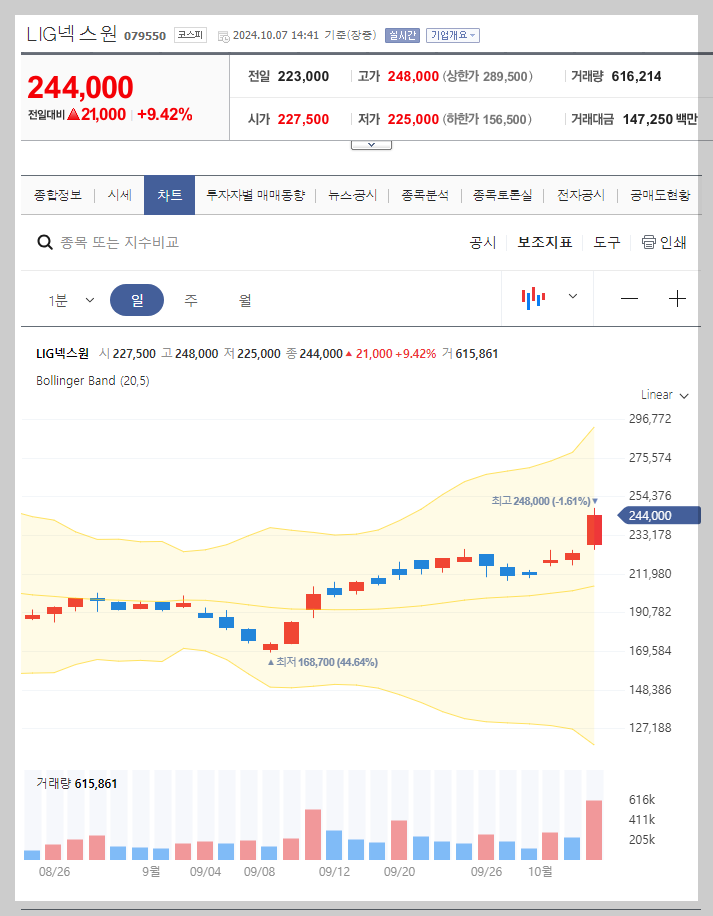Image resolution: width=713 pixels, height=916 pixels.
Task: Open the 보조지표 indicator settings
Action: pos(545,241)
